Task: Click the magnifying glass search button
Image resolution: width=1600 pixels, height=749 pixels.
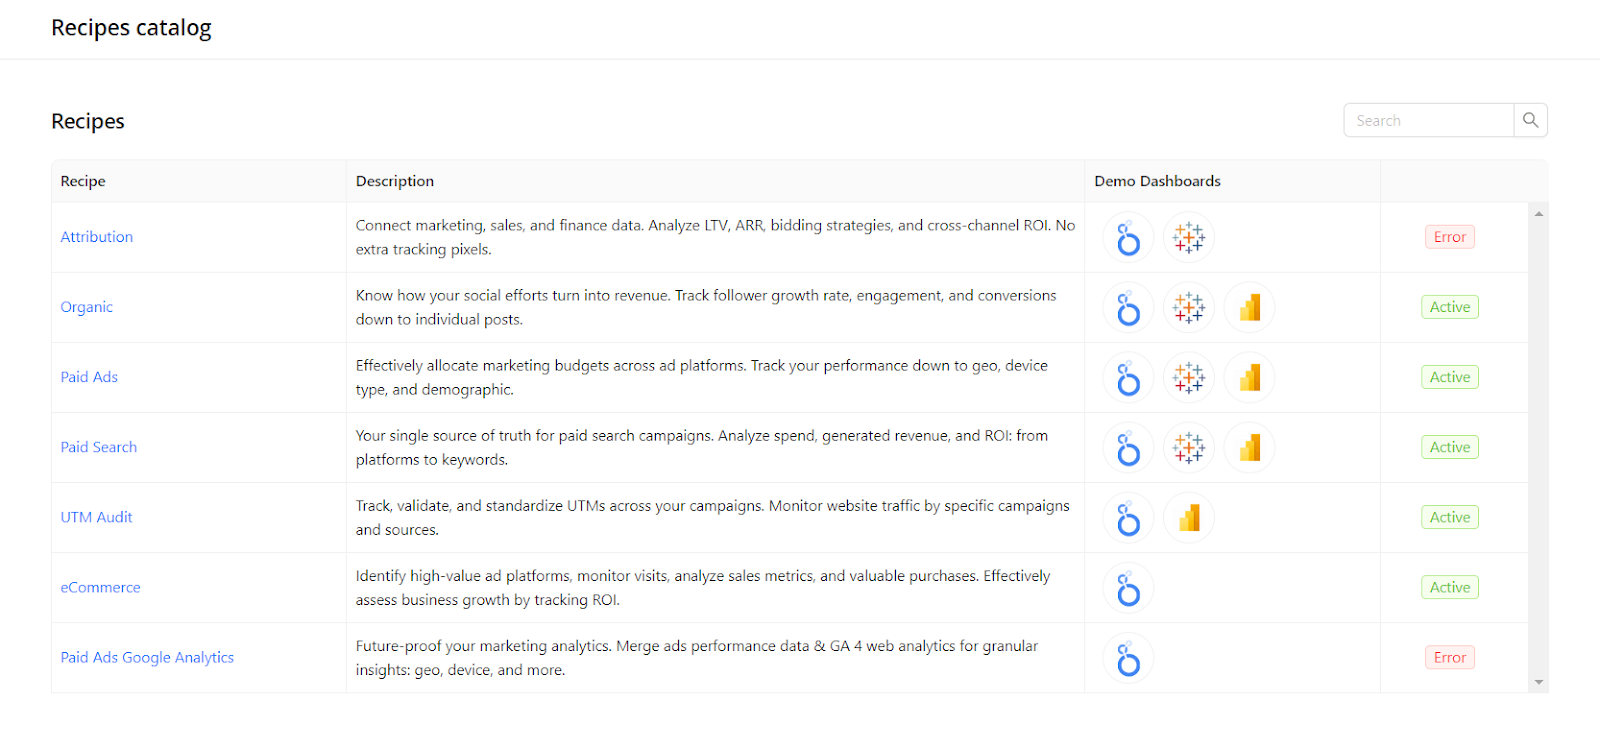Action: 1530,120
